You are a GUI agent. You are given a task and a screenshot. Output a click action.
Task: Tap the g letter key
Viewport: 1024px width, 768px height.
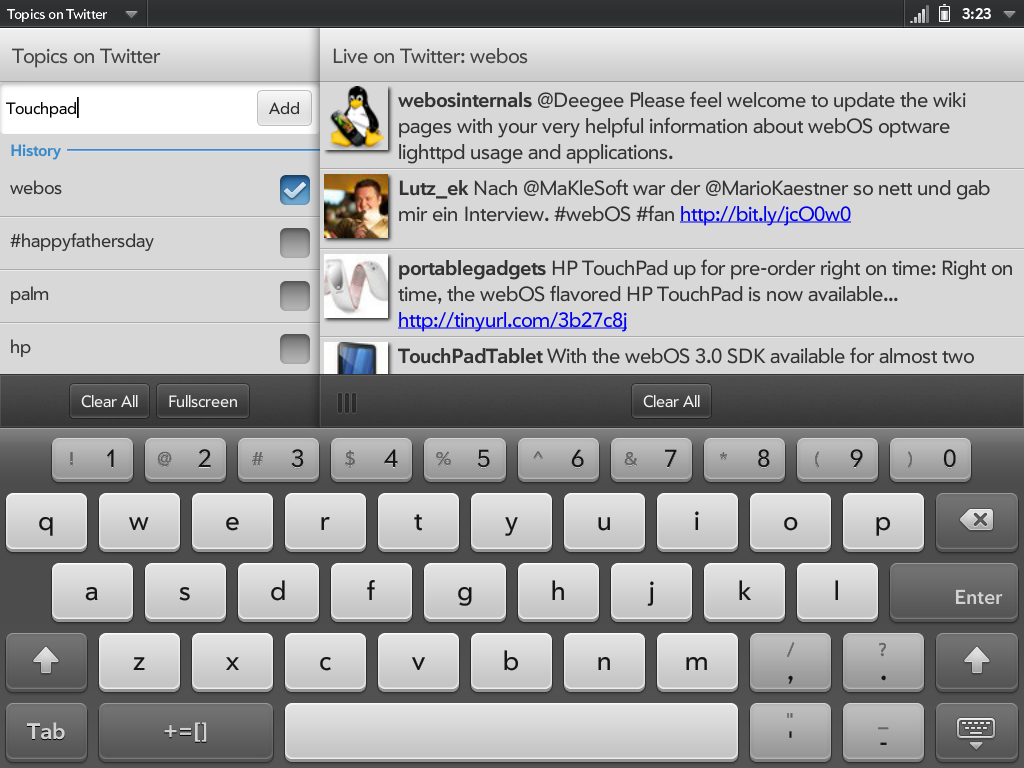coord(464,592)
